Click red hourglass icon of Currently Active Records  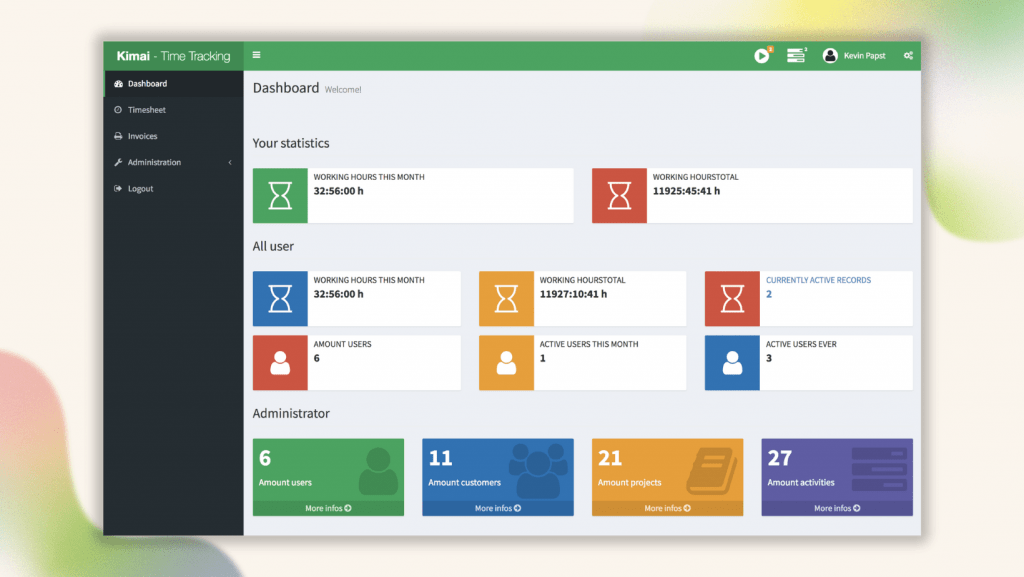(732, 299)
